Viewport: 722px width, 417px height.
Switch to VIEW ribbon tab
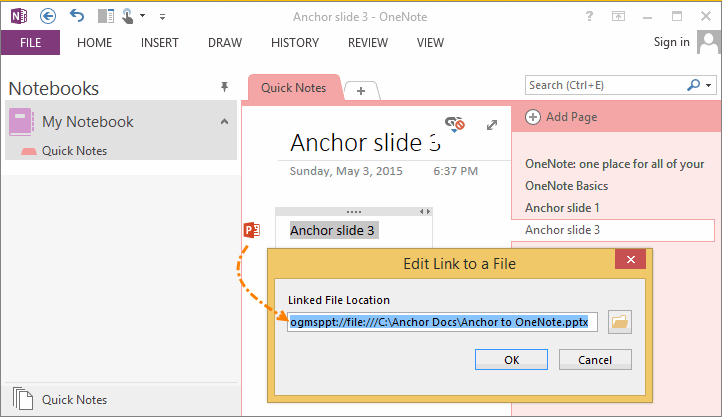click(x=430, y=43)
